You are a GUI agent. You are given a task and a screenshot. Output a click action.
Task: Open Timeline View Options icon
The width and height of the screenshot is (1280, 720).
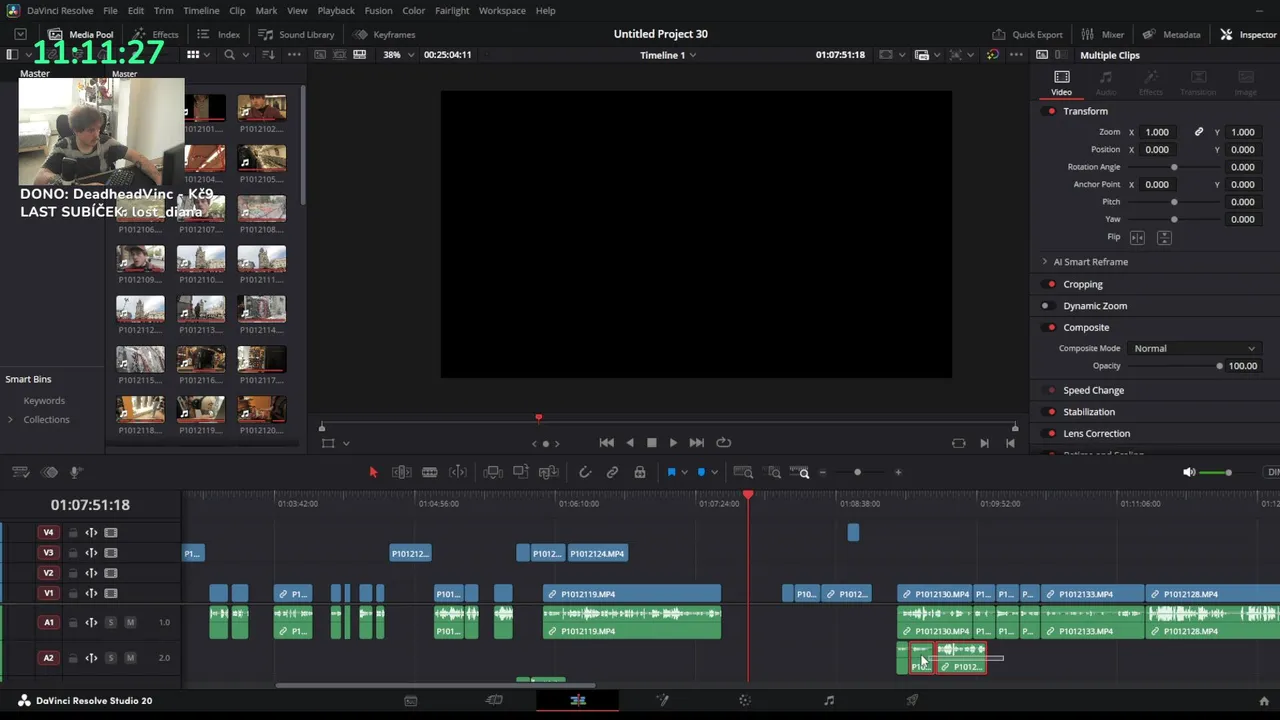21,472
